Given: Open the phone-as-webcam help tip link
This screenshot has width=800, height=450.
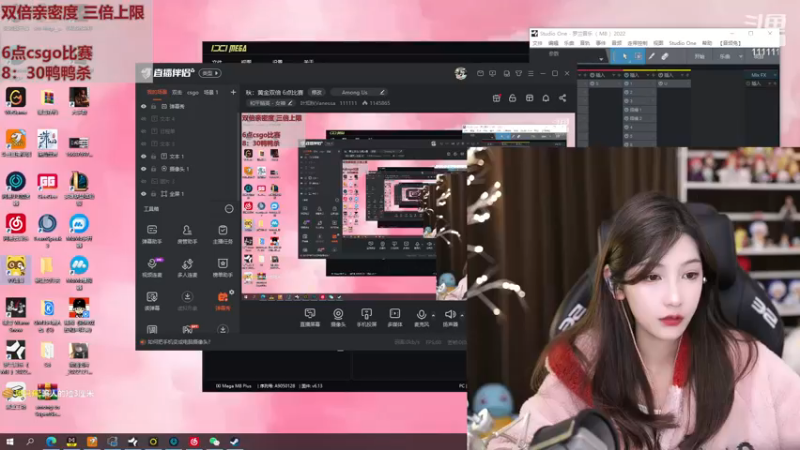Looking at the screenshot, I should pyautogui.click(x=179, y=342).
